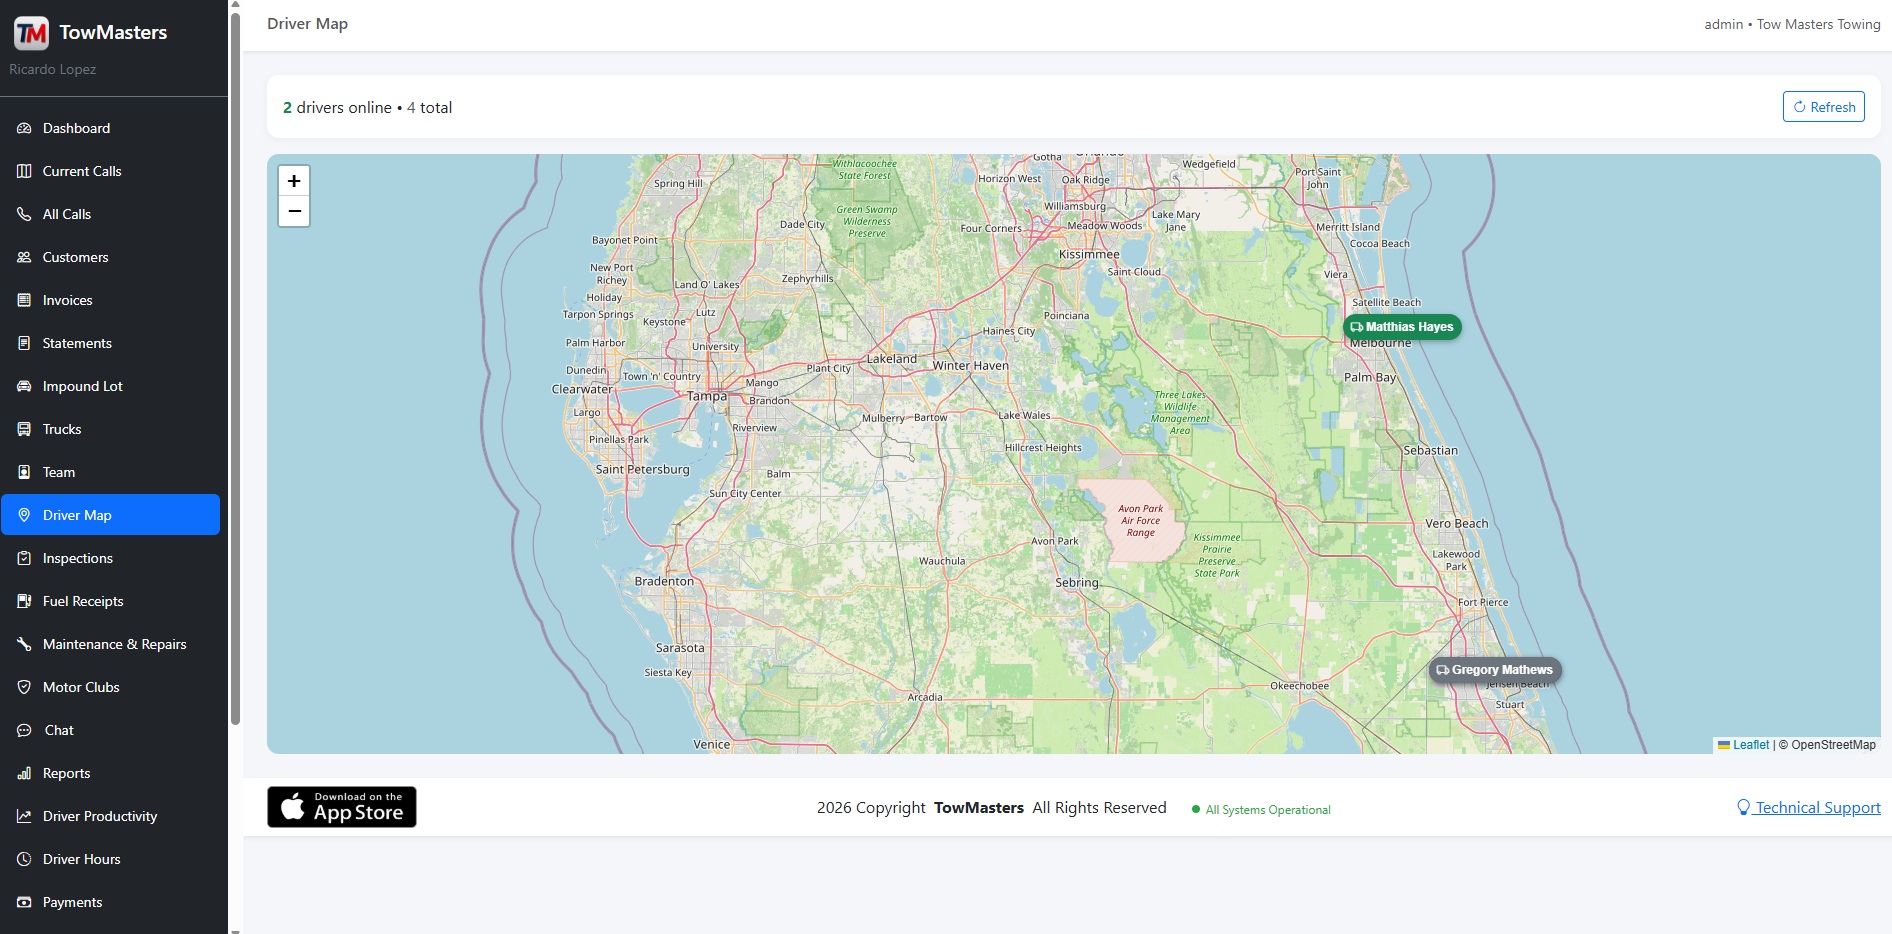
Task: Open the Leaflet attribution link
Action: click(1743, 745)
